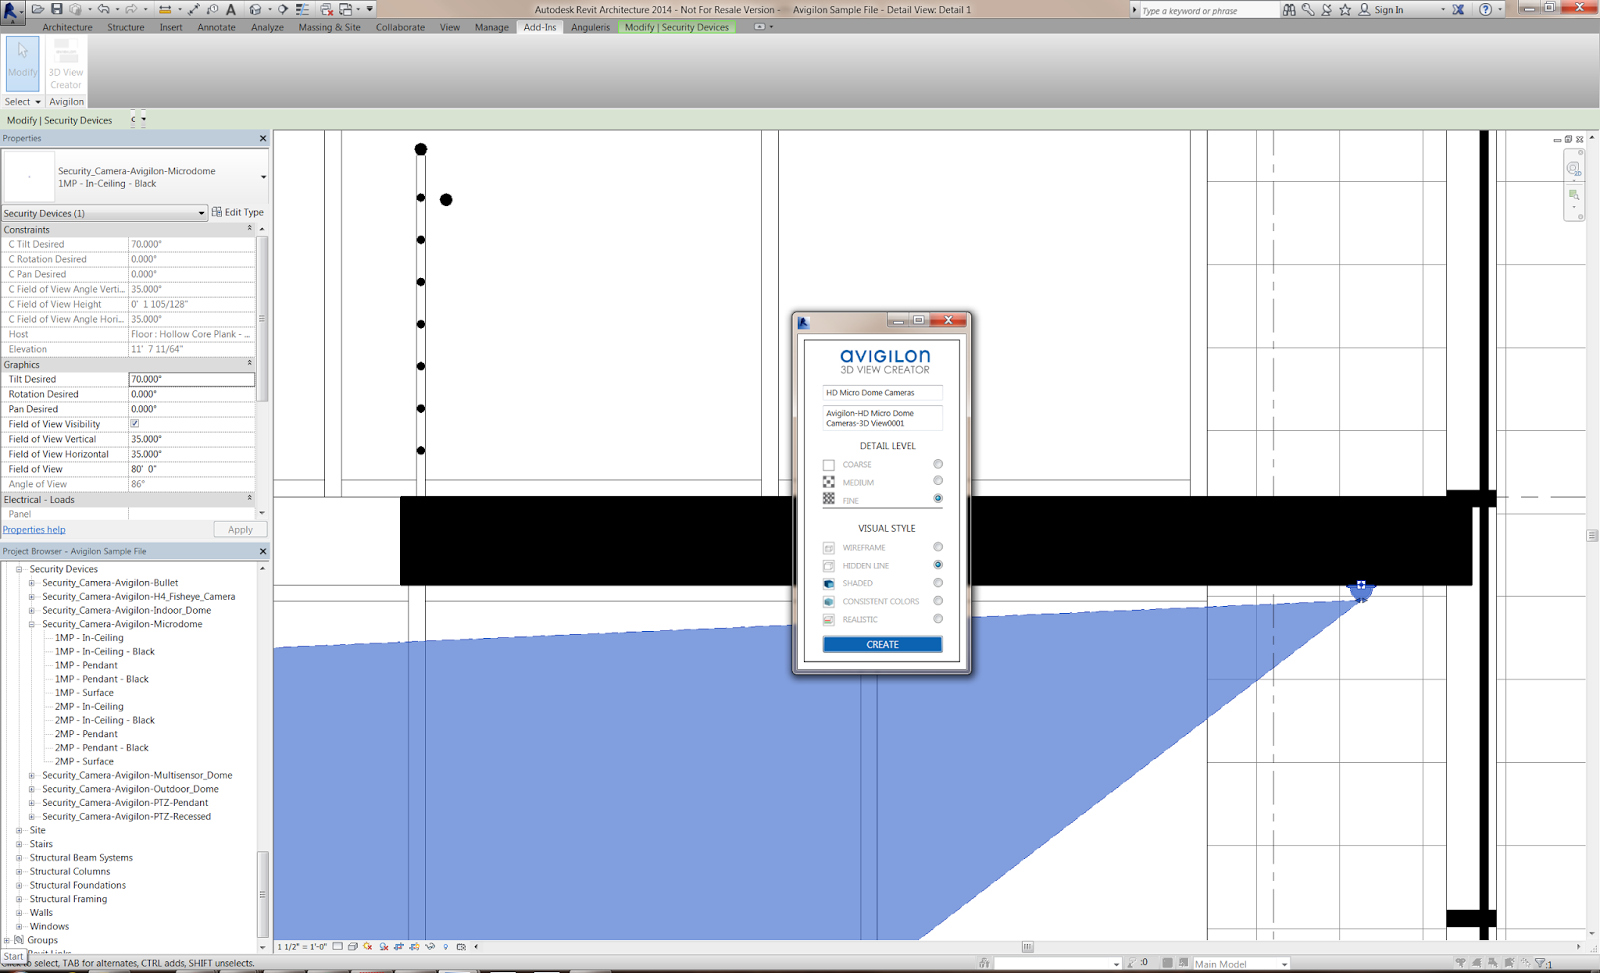Click the Sun Path Off icon on the view control bar
This screenshot has width=1600, height=973.
368,946
